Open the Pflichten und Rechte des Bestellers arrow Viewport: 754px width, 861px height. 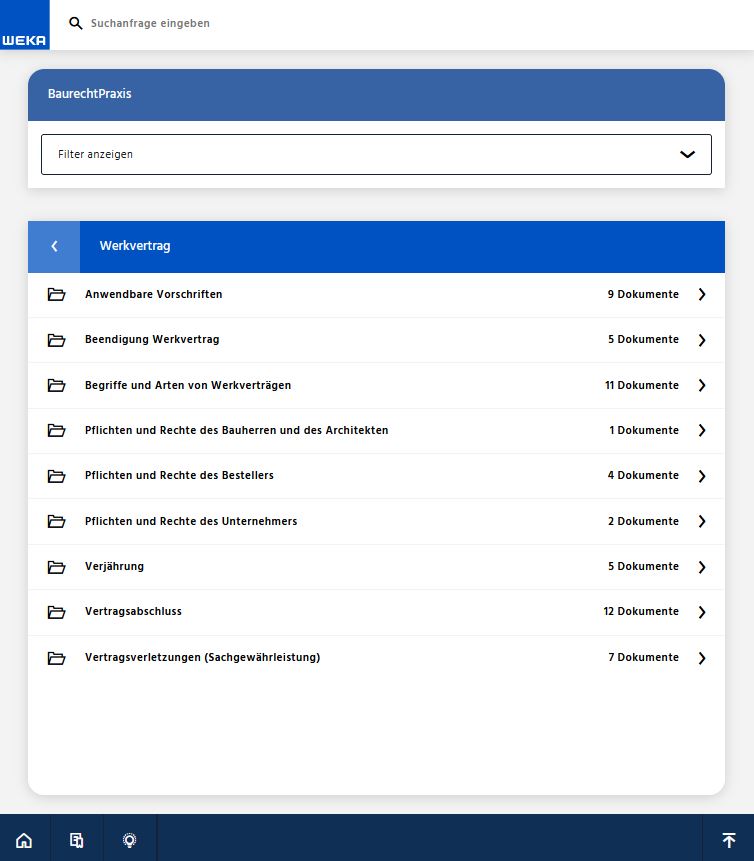702,476
